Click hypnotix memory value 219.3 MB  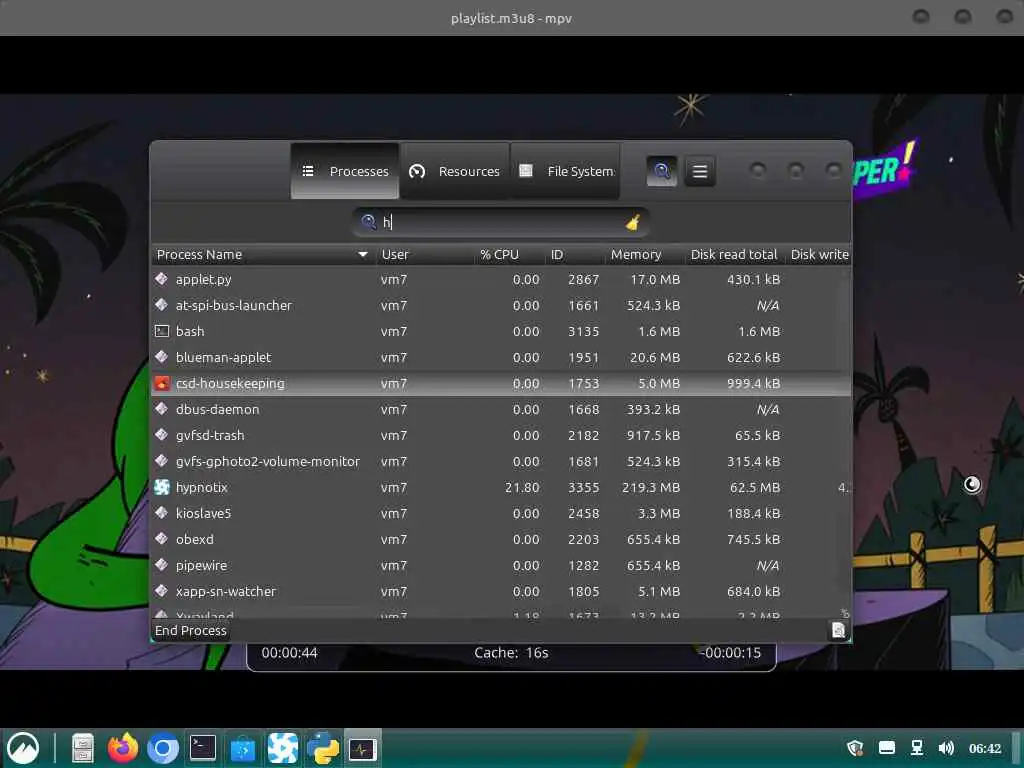[x=650, y=488]
